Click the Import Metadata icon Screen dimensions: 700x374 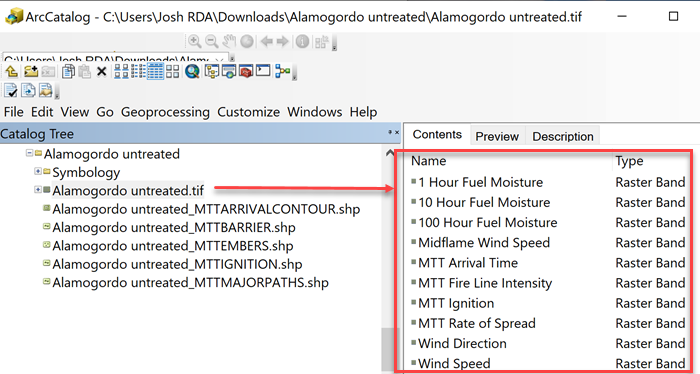tap(46, 91)
